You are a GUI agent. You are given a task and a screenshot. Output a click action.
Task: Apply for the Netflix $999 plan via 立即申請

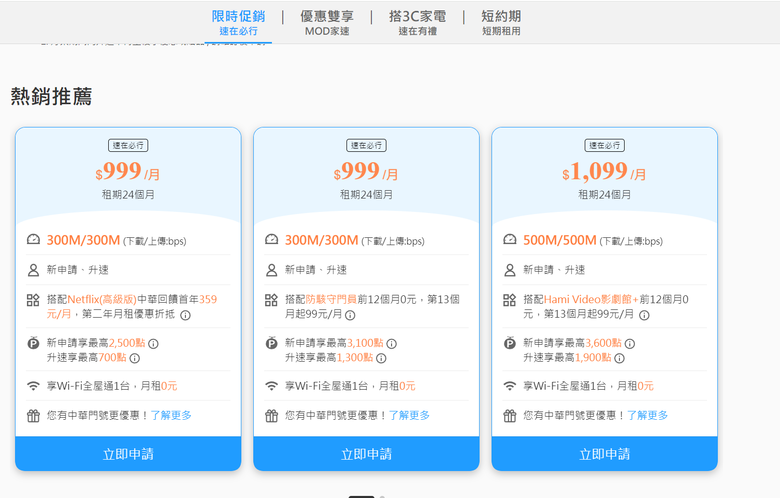tap(128, 454)
